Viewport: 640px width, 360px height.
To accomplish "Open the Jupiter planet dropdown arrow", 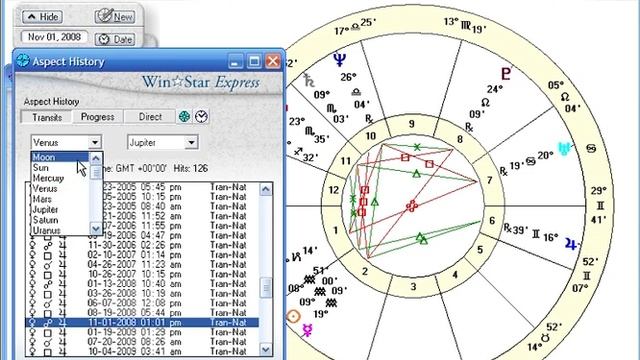I will (191, 142).
